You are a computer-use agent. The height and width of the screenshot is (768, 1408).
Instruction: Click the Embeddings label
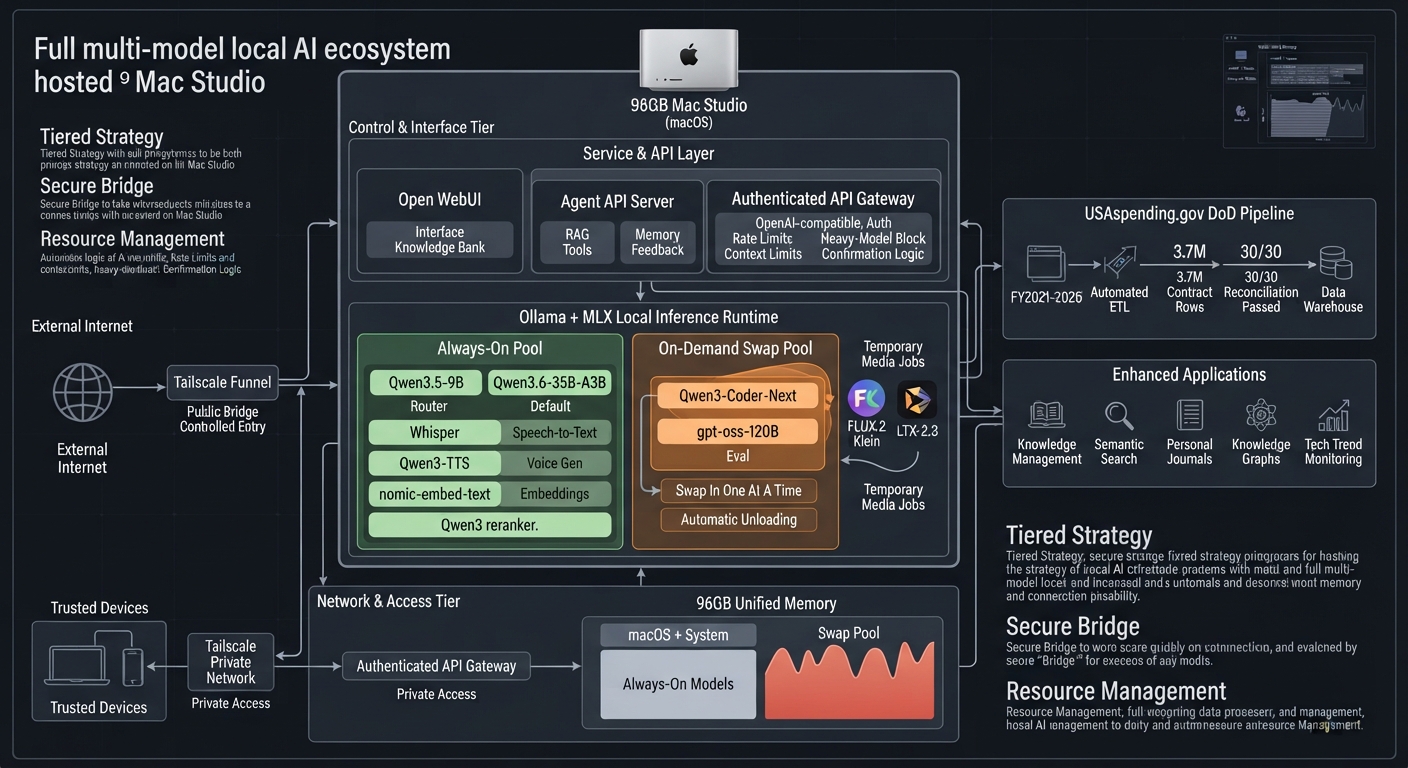[555, 494]
